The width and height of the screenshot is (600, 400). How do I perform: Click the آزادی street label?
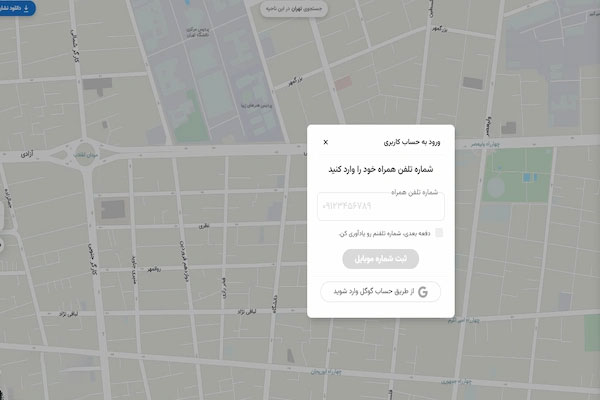pos(27,154)
